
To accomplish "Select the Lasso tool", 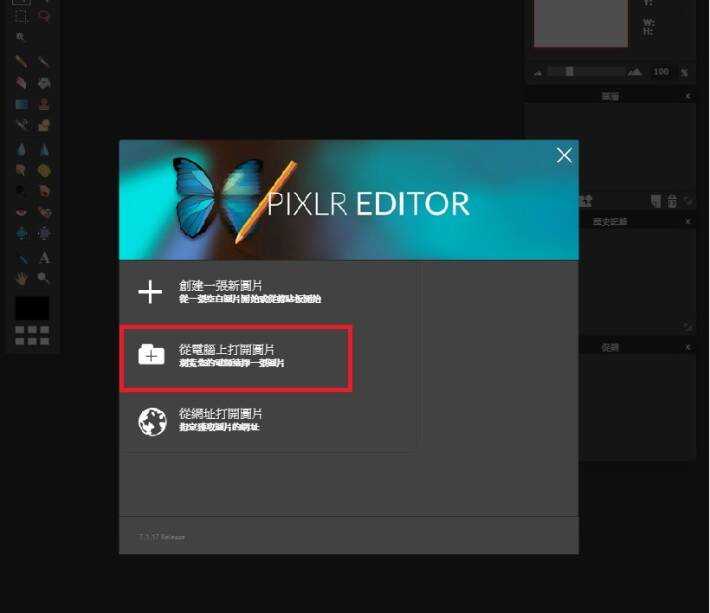I will pos(44,17).
